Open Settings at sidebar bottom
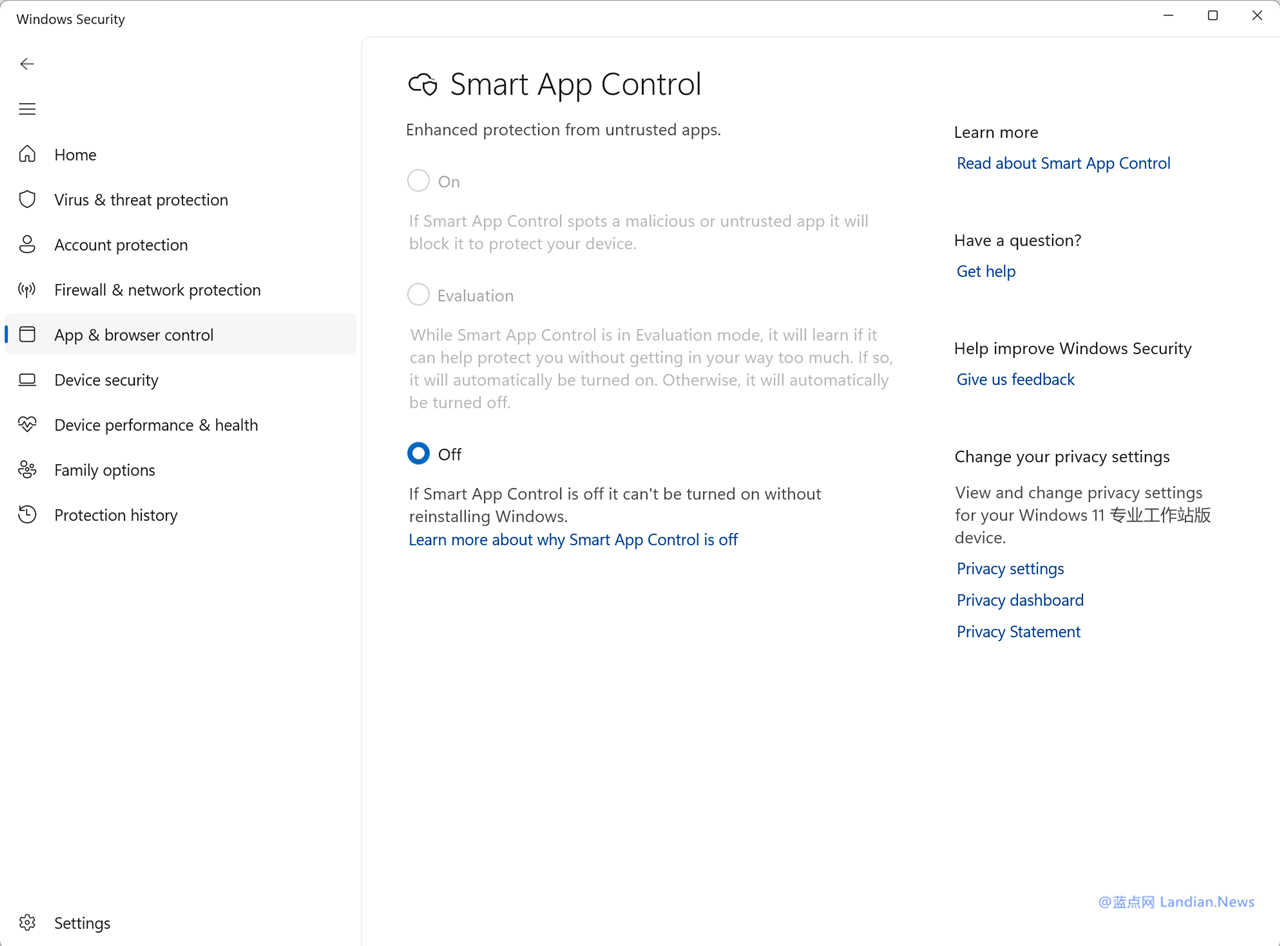1280x946 pixels. pyautogui.click(x=180, y=922)
